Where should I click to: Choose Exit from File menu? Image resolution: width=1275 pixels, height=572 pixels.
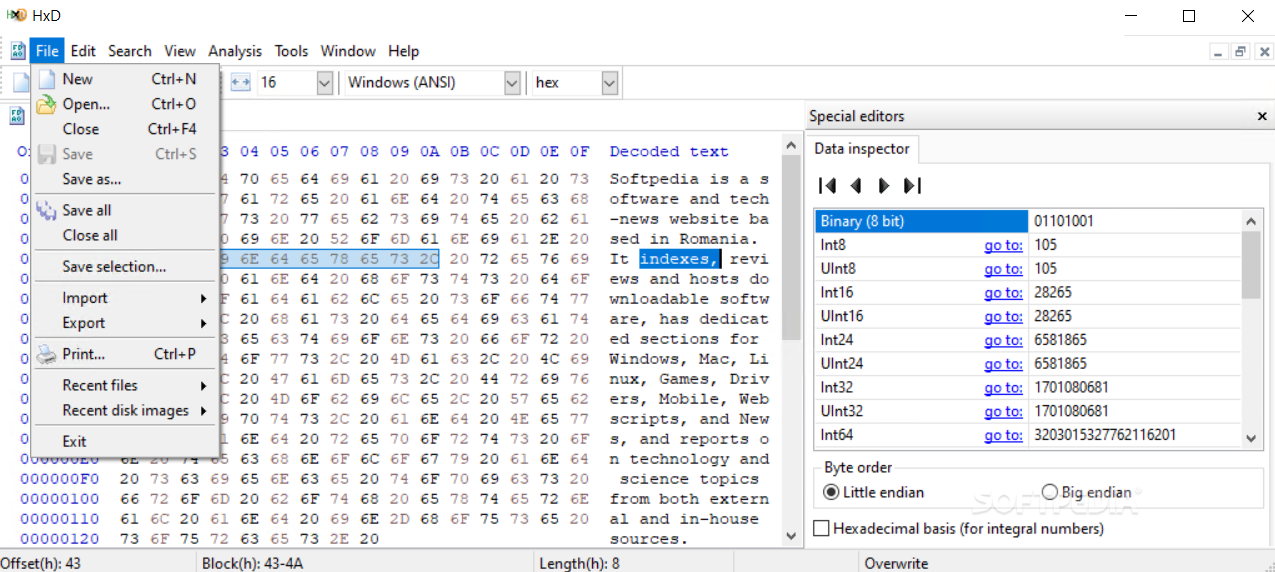[x=125, y=441]
